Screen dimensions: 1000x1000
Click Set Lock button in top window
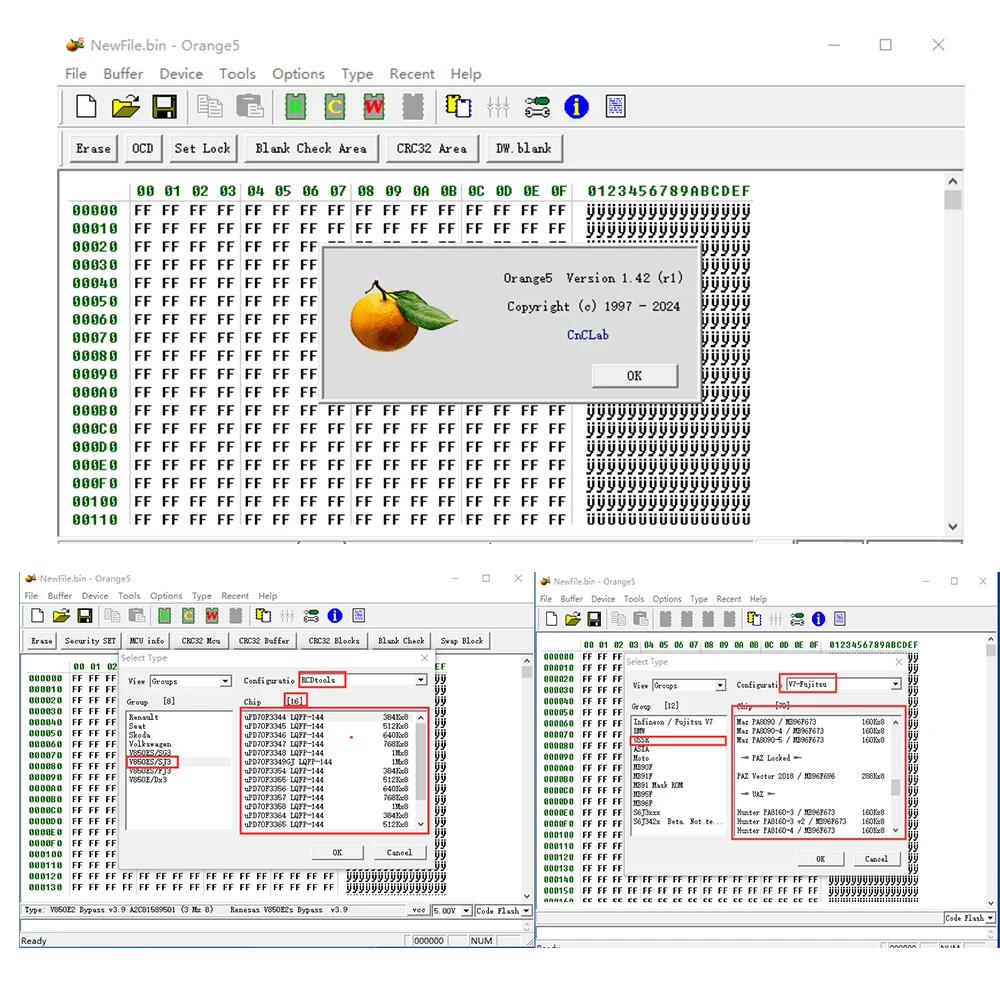point(202,149)
